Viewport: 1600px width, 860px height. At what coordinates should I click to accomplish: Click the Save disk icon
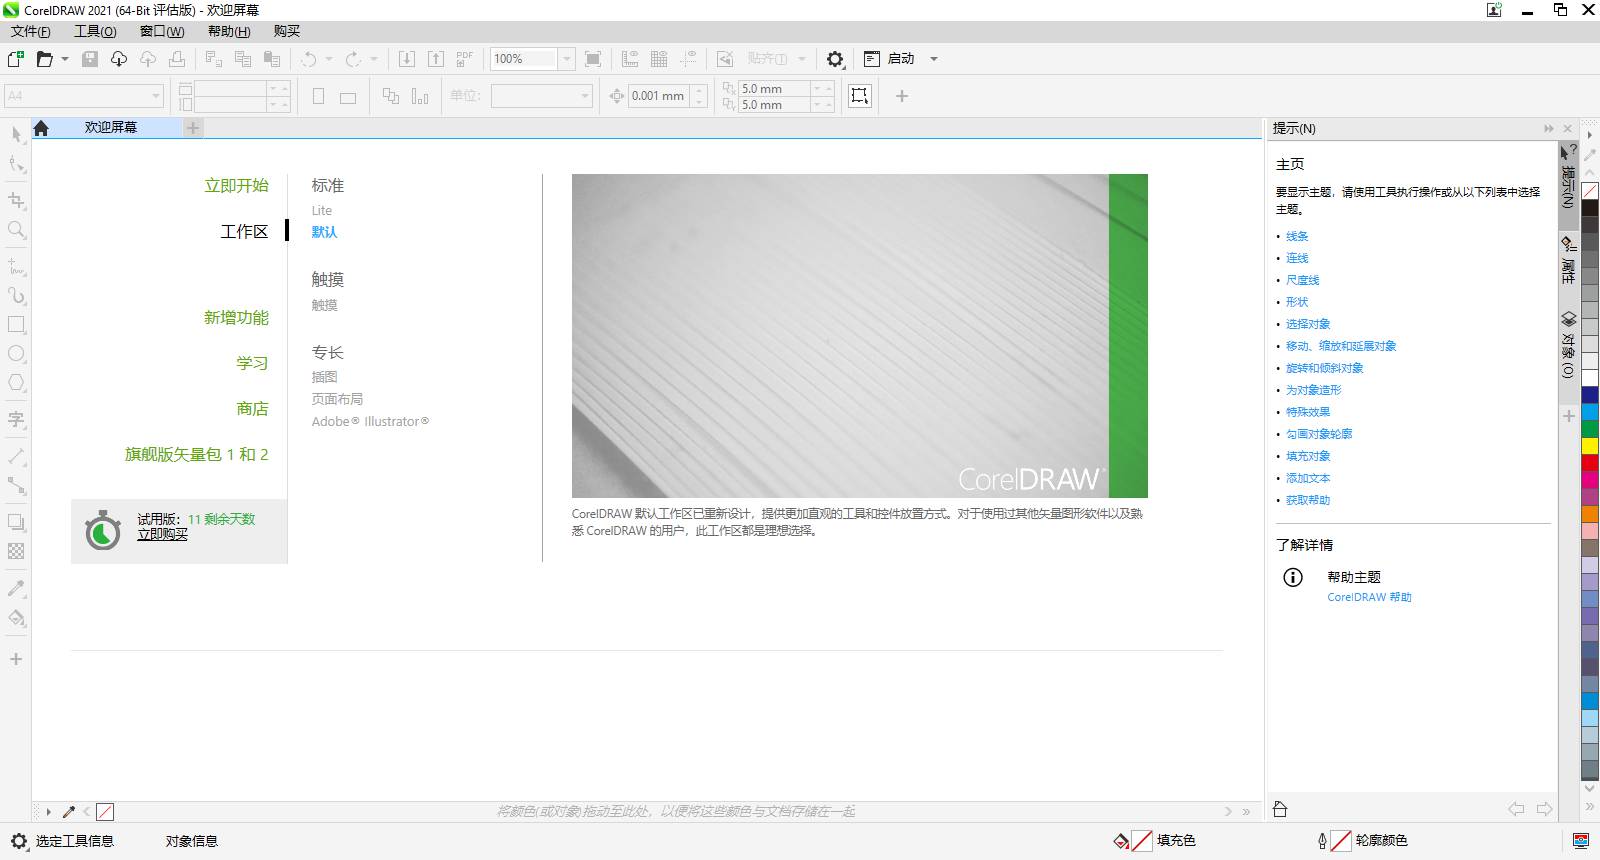pyautogui.click(x=90, y=59)
